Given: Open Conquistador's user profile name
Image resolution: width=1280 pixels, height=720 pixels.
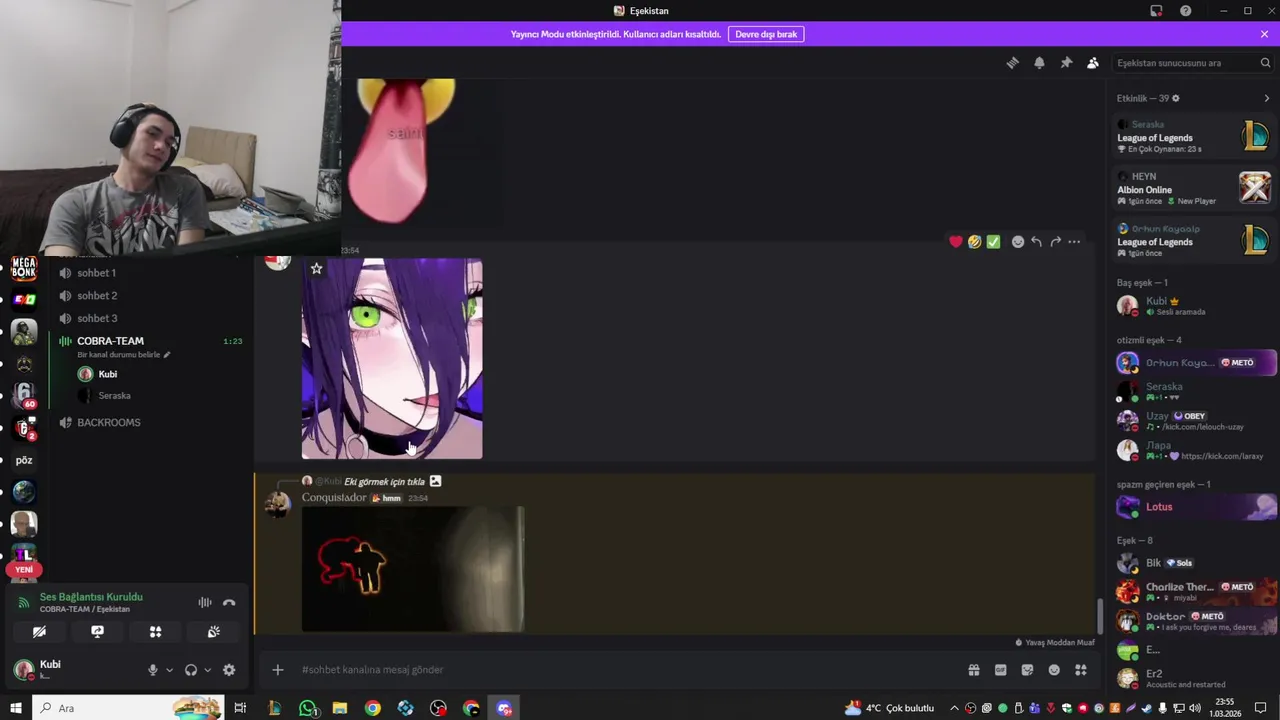Looking at the screenshot, I should click(334, 498).
